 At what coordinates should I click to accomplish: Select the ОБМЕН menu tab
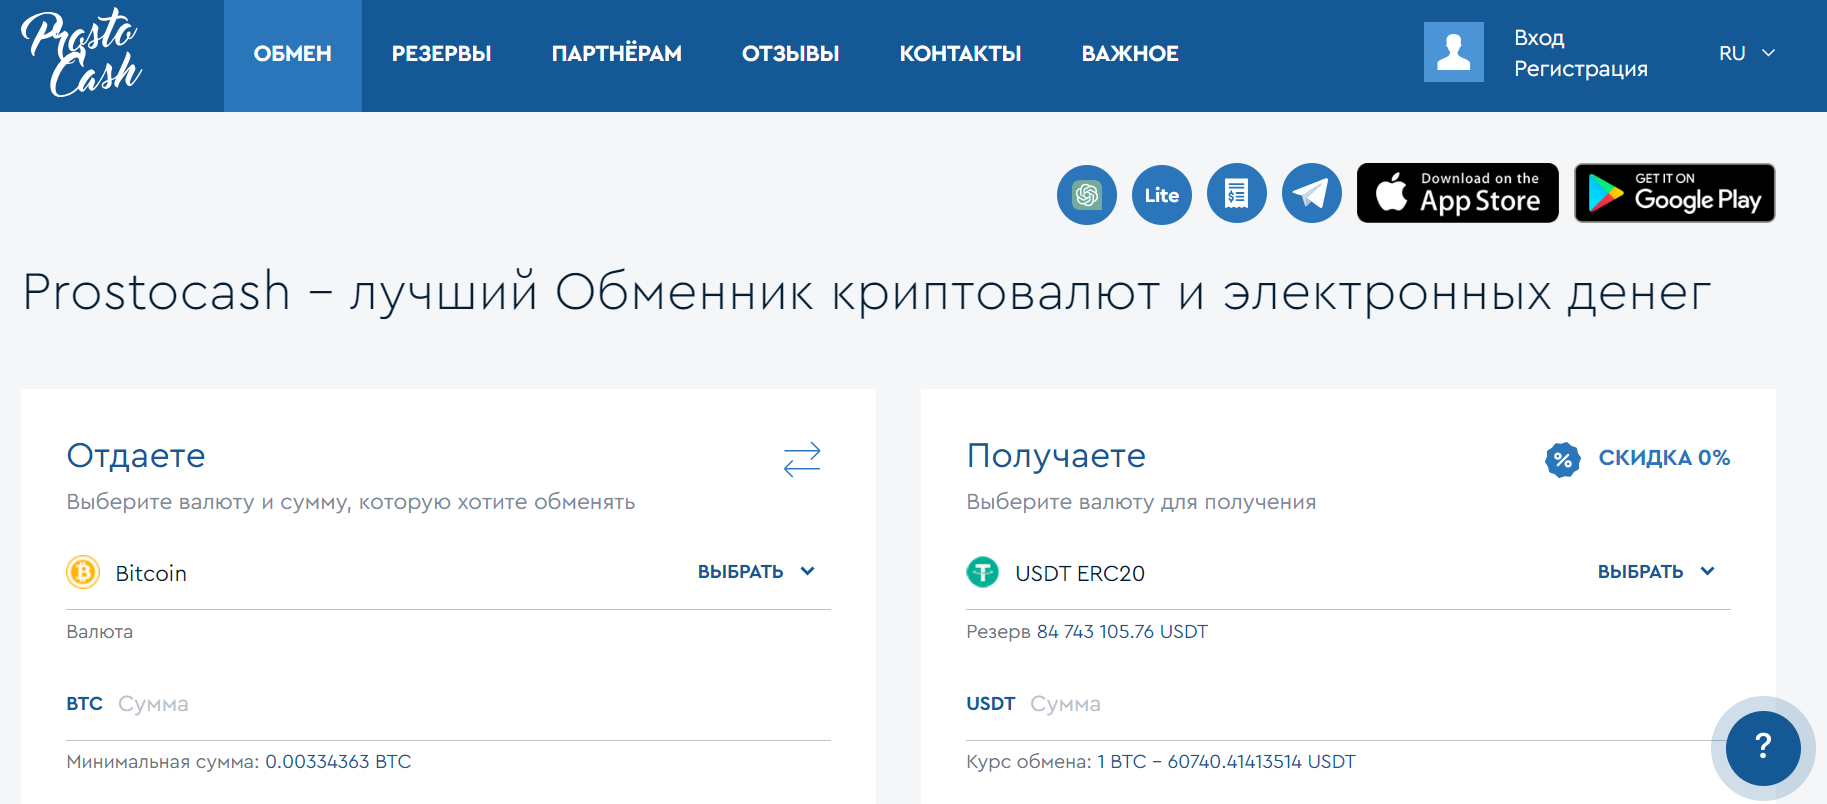click(293, 55)
